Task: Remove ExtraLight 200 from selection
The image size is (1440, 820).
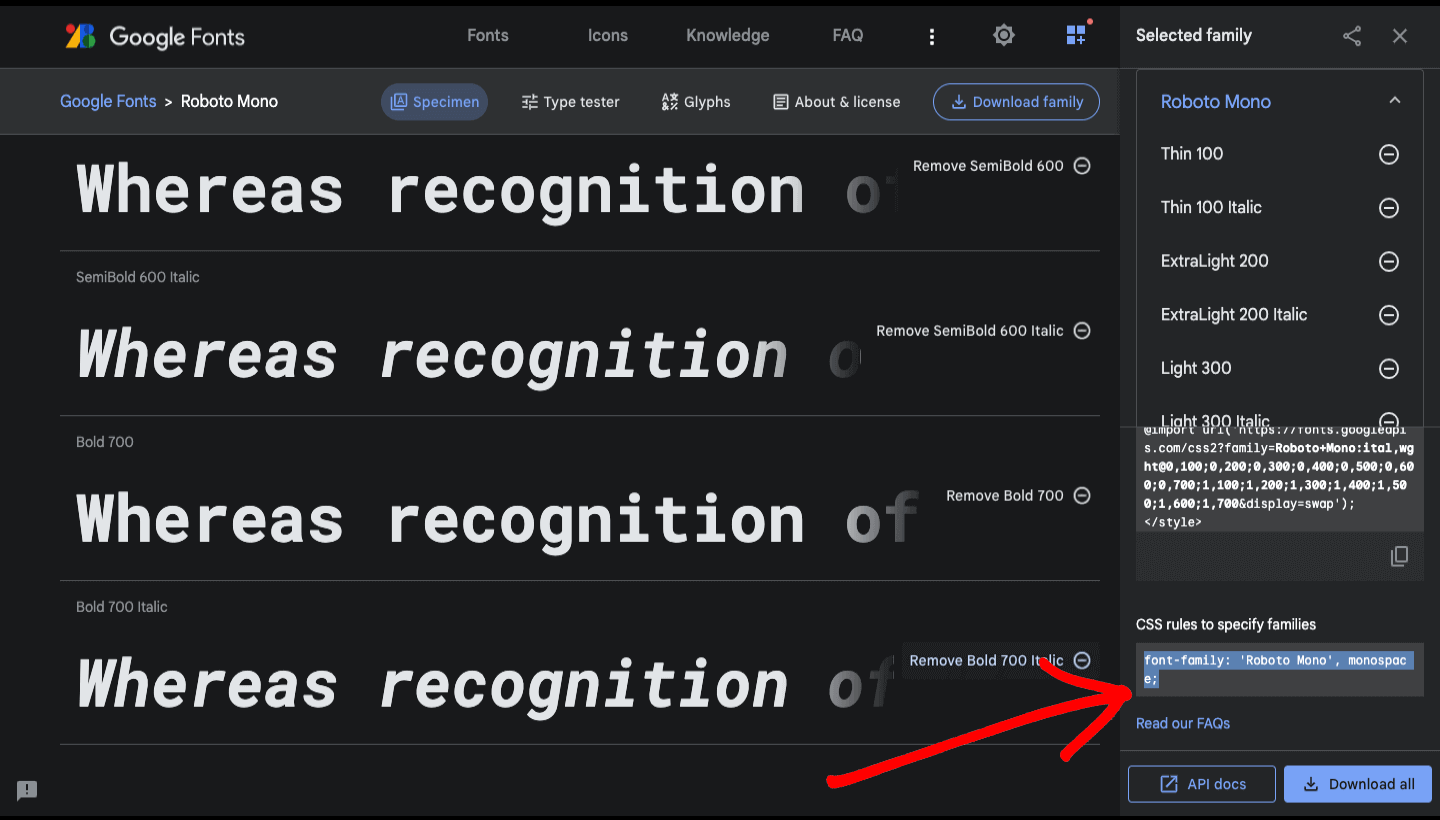Action: click(x=1389, y=262)
